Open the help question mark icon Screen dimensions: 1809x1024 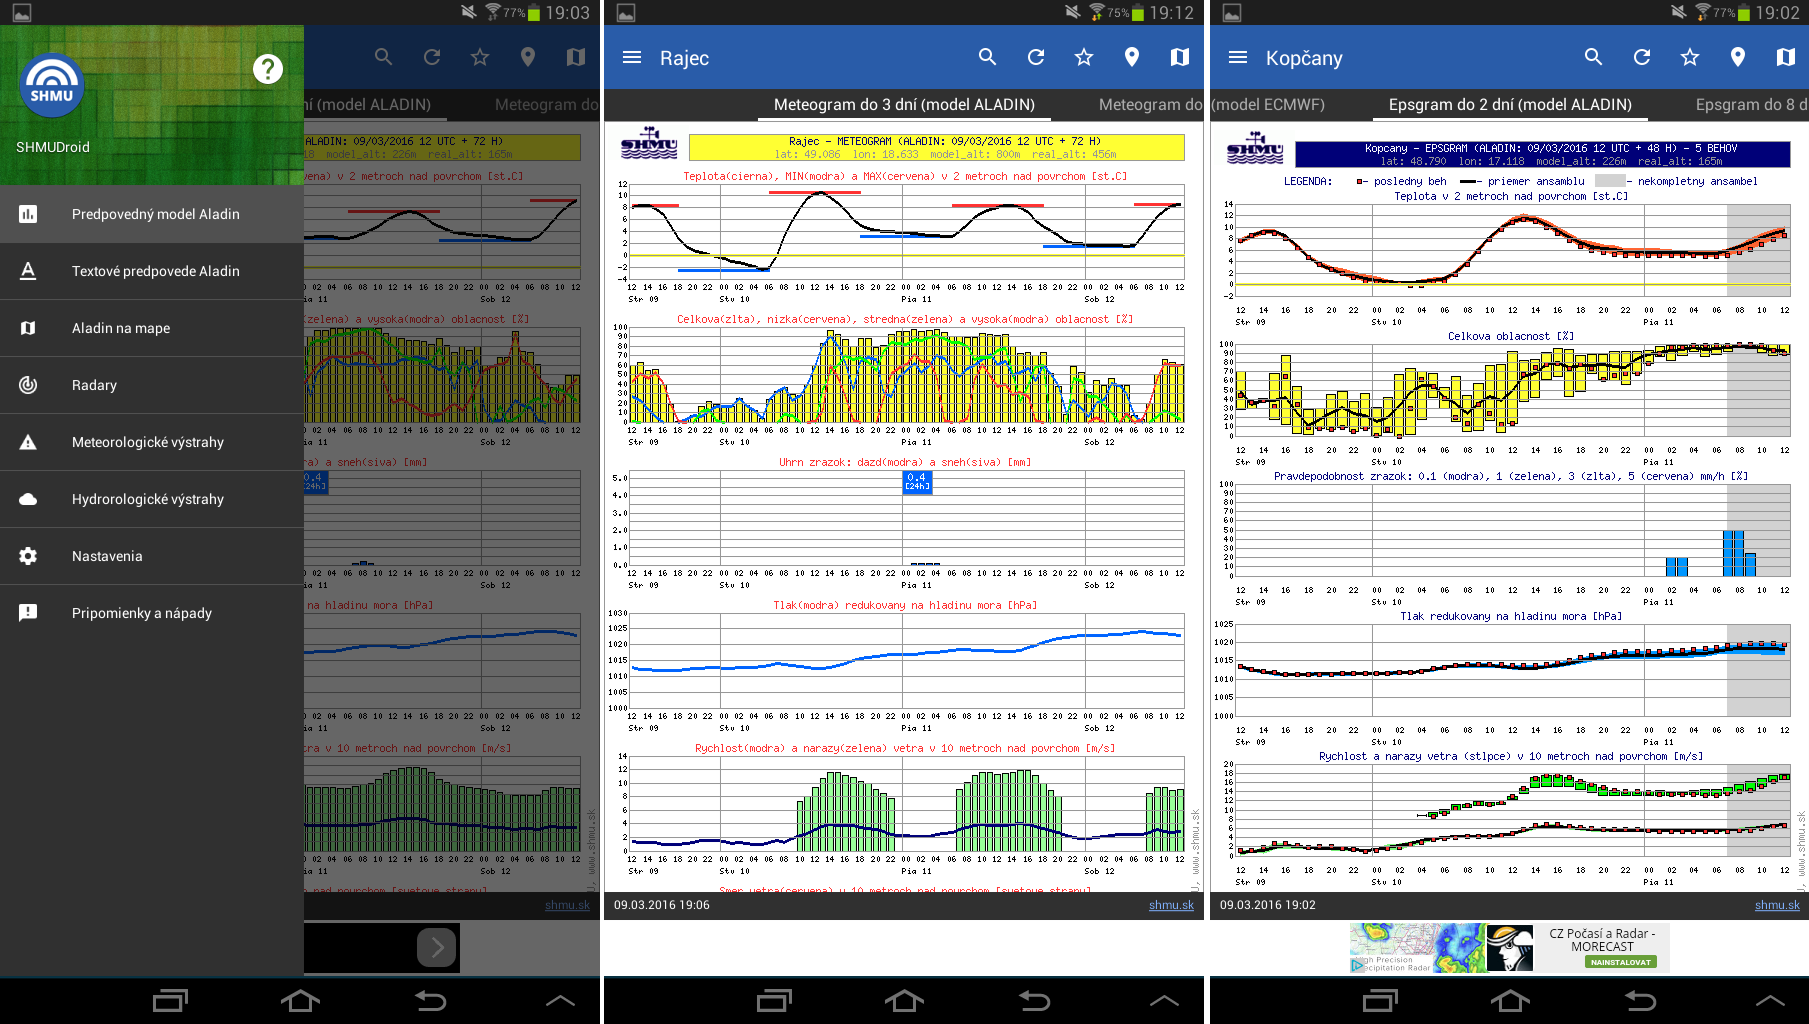[x=267, y=69]
